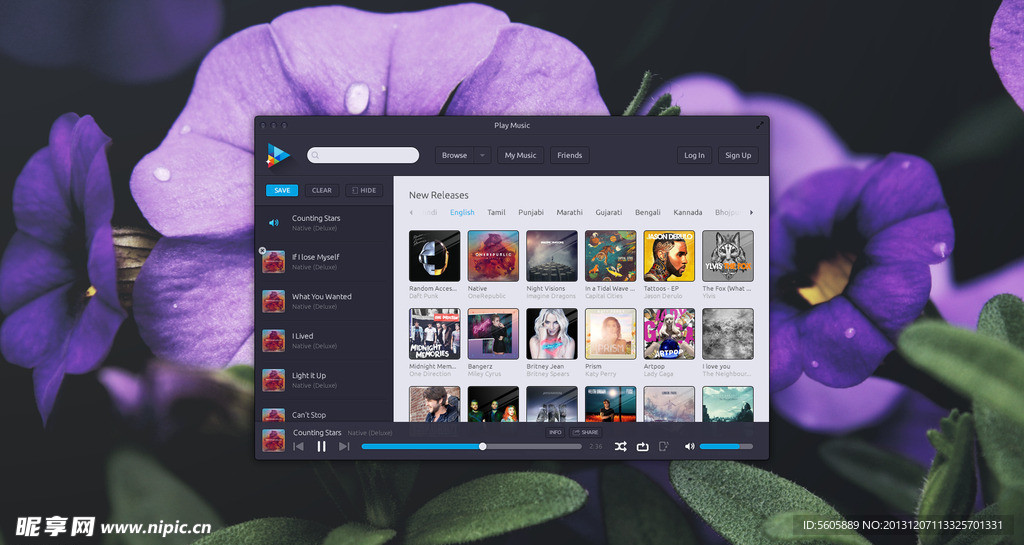Open the Browse menu

tap(455, 155)
